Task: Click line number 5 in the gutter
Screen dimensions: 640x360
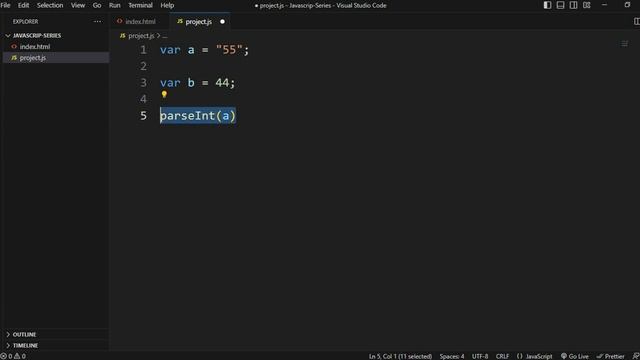Action: pyautogui.click(x=143, y=116)
